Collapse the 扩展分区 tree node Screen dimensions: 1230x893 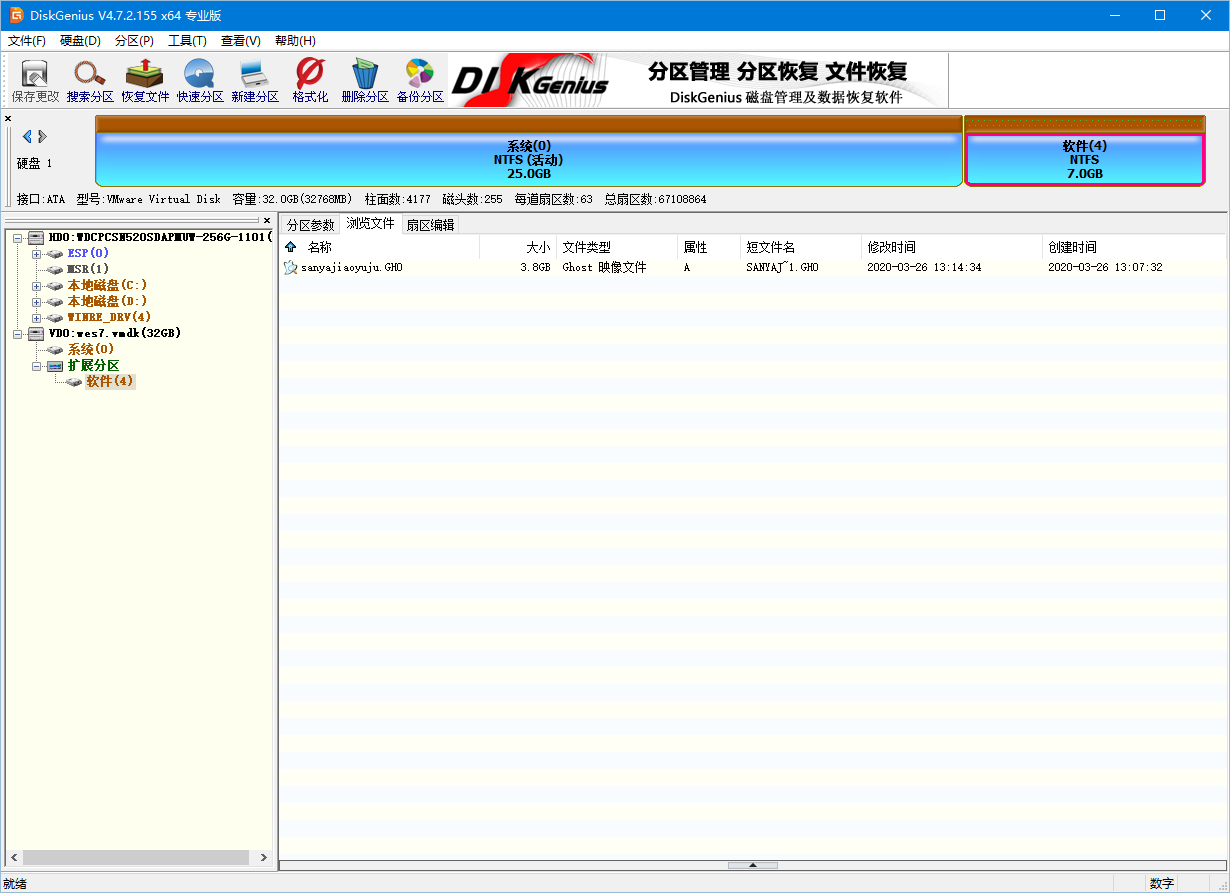click(x=36, y=365)
